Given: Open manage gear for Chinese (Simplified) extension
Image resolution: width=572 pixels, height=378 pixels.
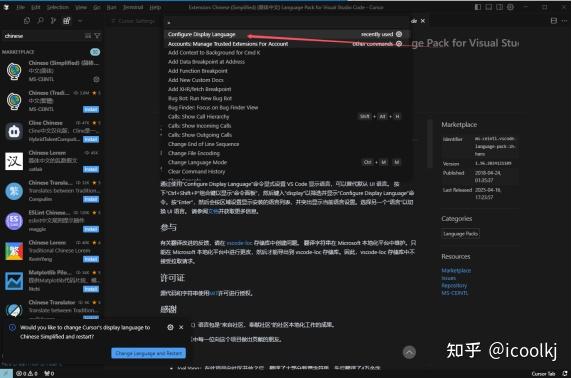Looking at the screenshot, I should (x=96, y=79).
